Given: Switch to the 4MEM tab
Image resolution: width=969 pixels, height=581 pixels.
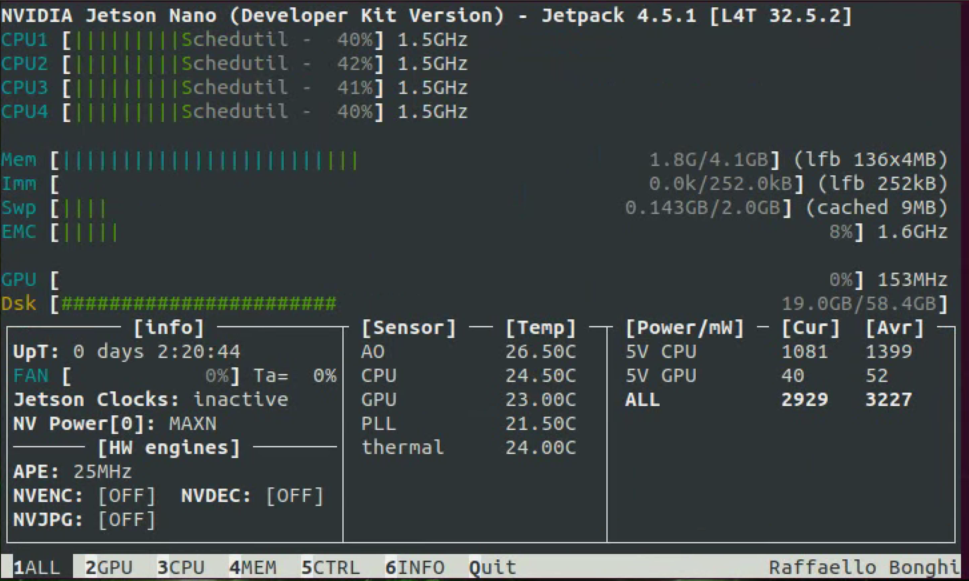Looking at the screenshot, I should [253, 567].
